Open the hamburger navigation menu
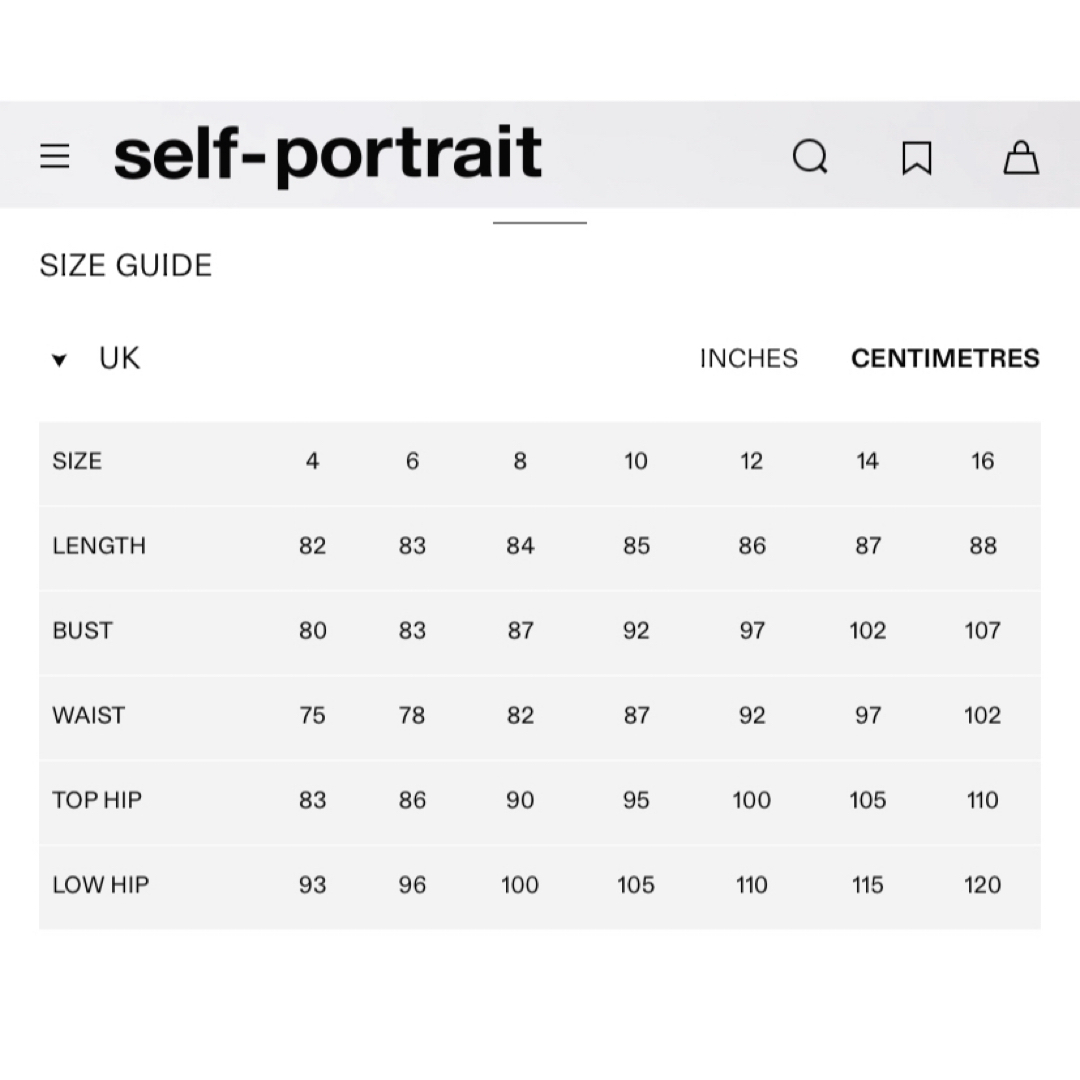The image size is (1080, 1080). pos(54,156)
